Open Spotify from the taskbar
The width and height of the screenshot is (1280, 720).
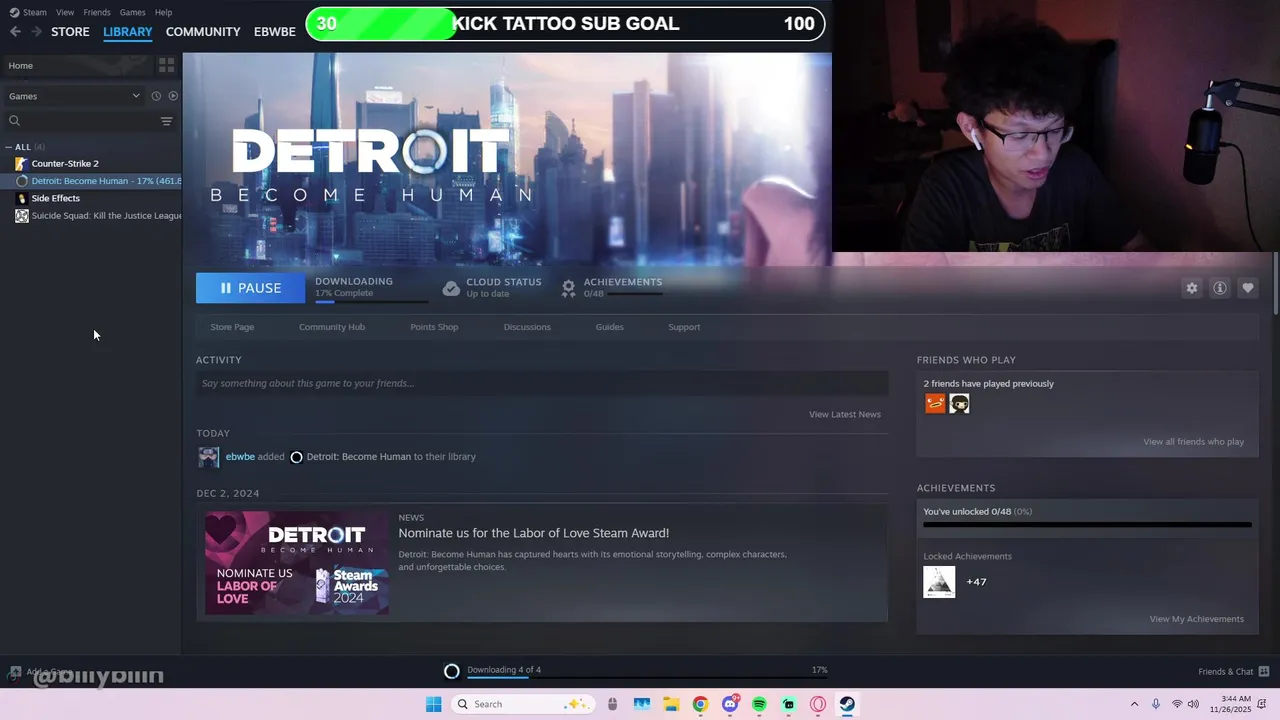(759, 704)
